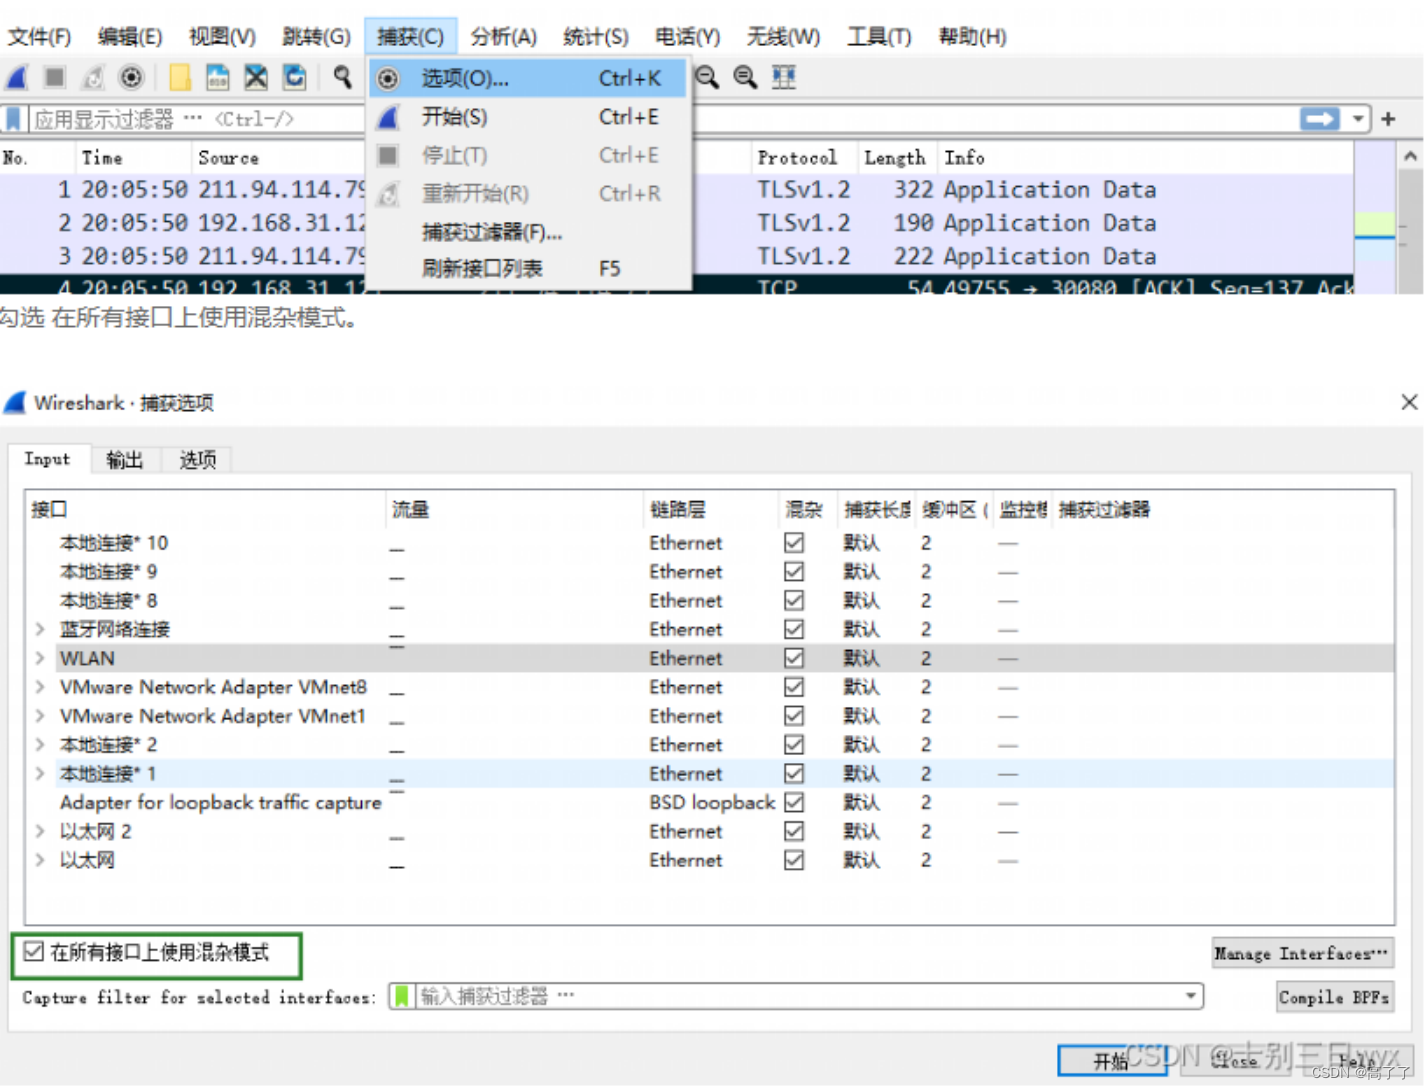This screenshot has height=1089, width=1425.
Task: Toggle promiscuous checkbox in WLAN row
Action: pos(794,658)
